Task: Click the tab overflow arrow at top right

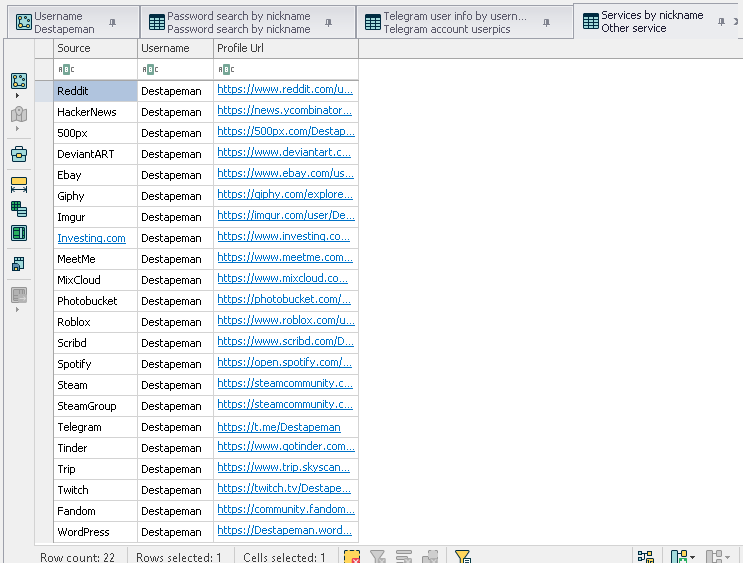Action: click(x=736, y=21)
